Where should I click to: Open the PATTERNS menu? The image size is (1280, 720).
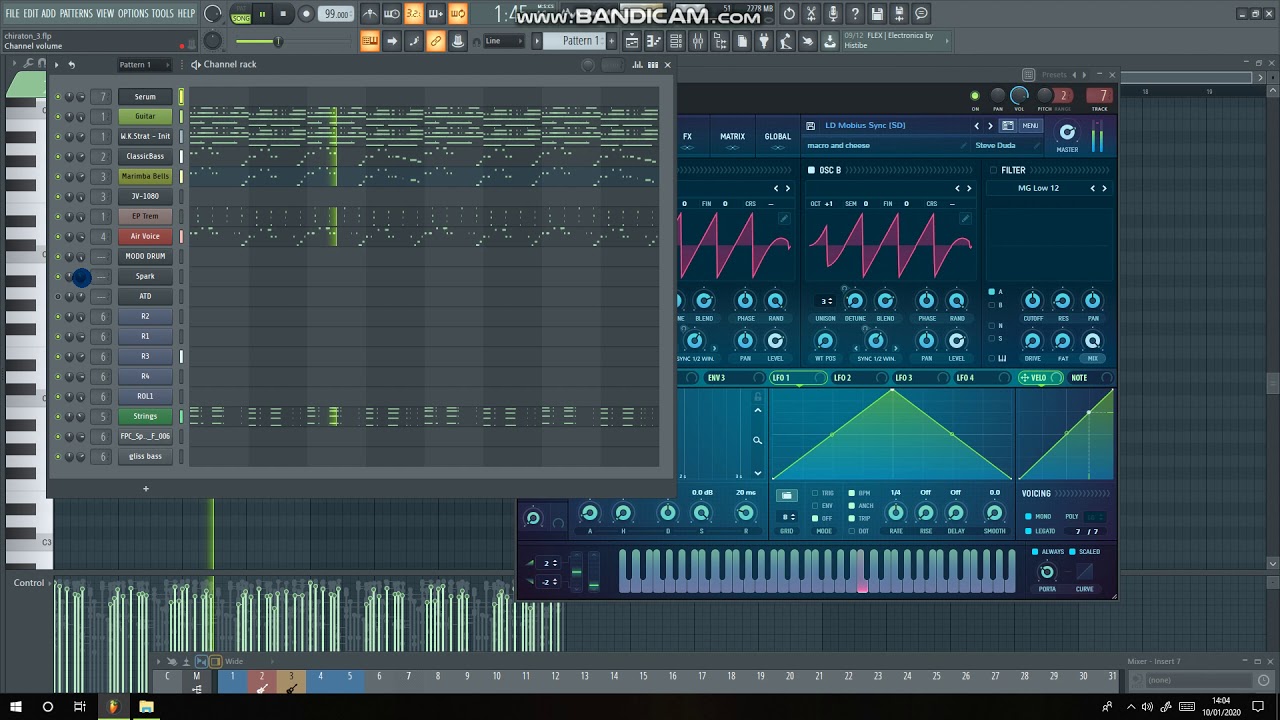pyautogui.click(x=76, y=13)
